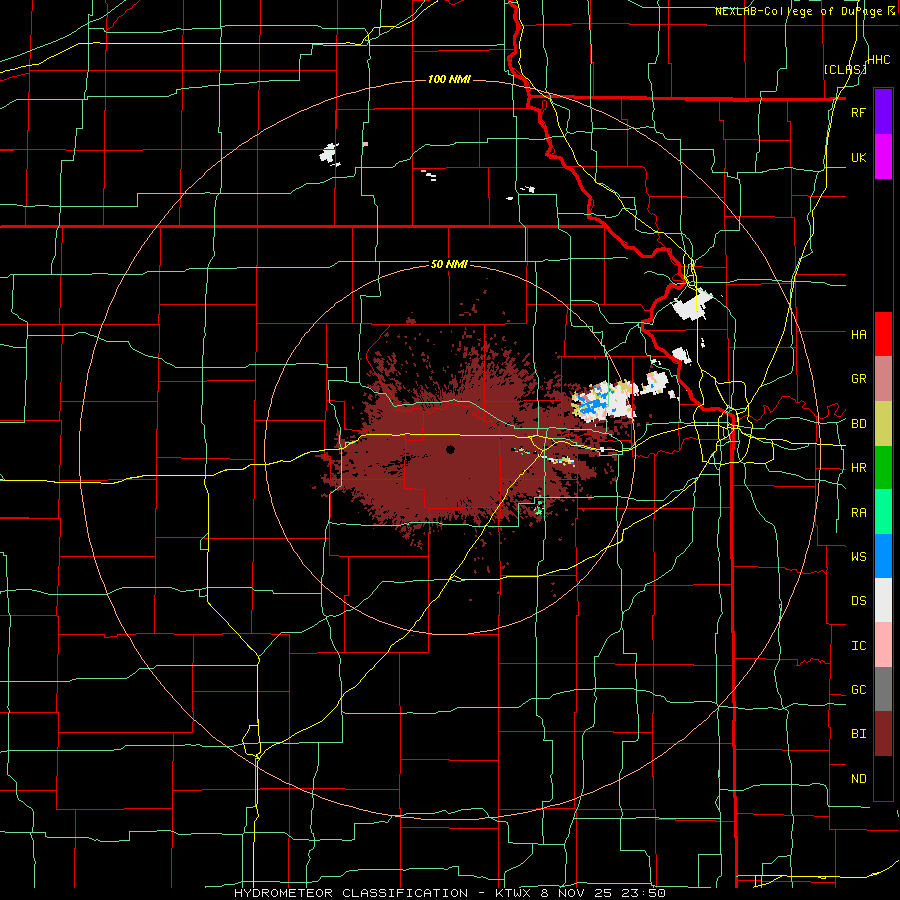Click the light pink IC swatch

883,645
